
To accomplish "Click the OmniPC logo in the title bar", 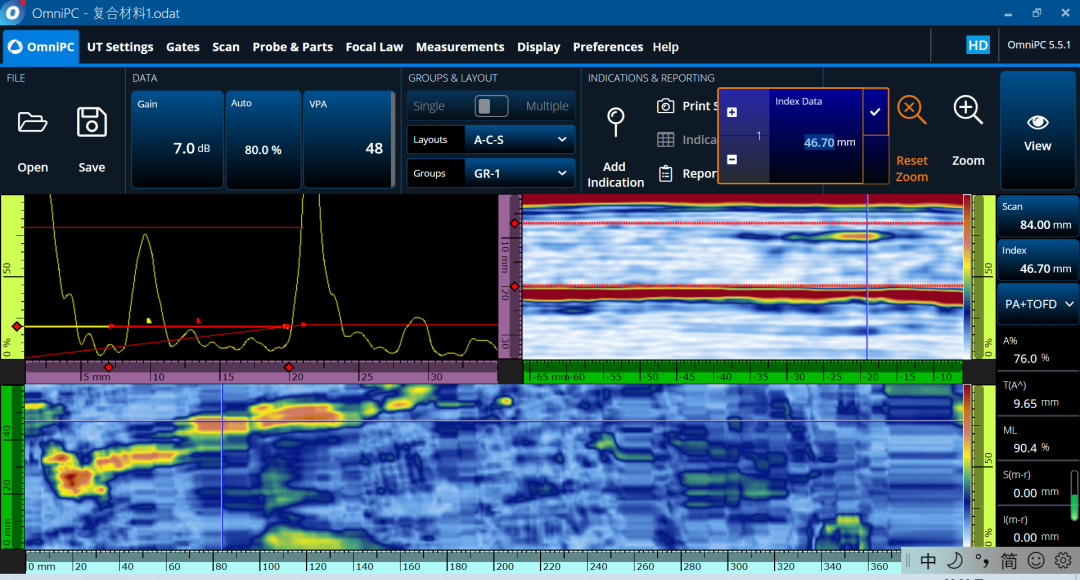I will (12, 12).
